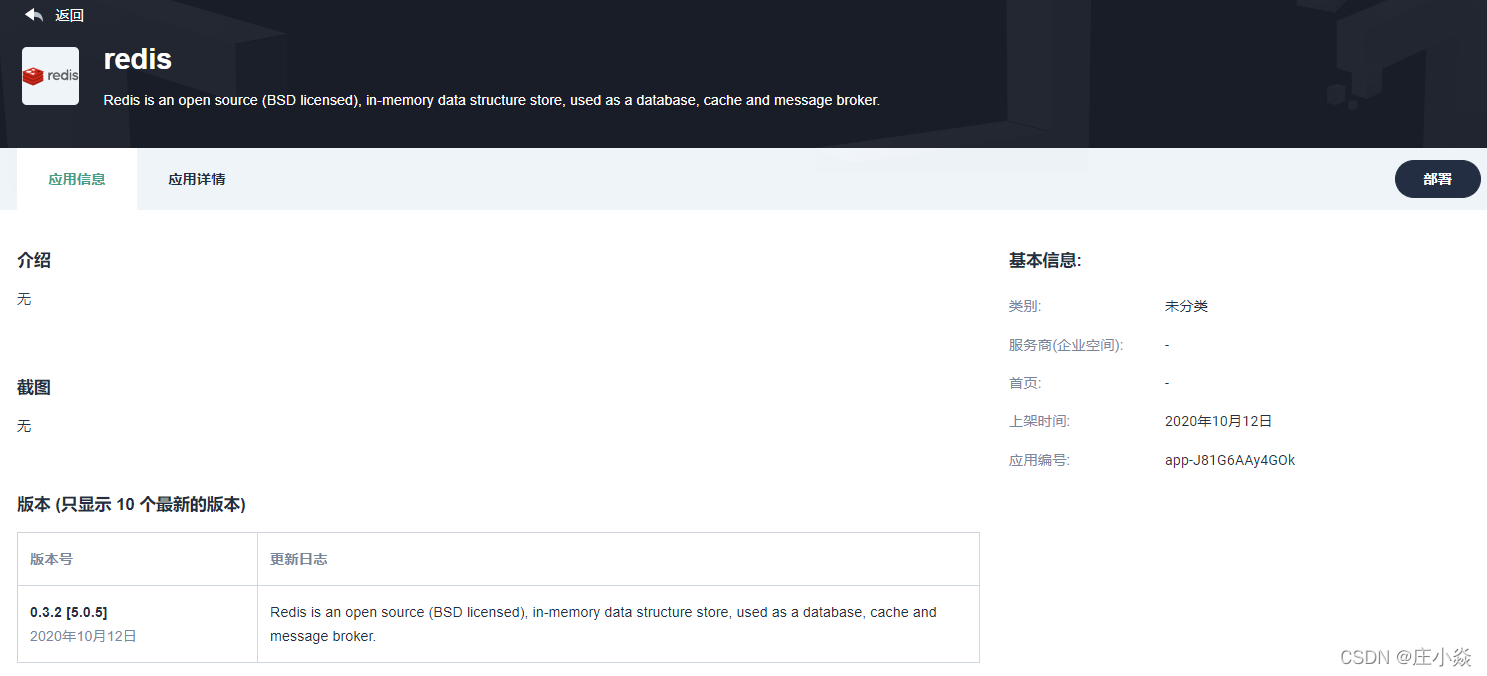Click the back arrow icon
This screenshot has width=1487, height=676.
click(34, 15)
